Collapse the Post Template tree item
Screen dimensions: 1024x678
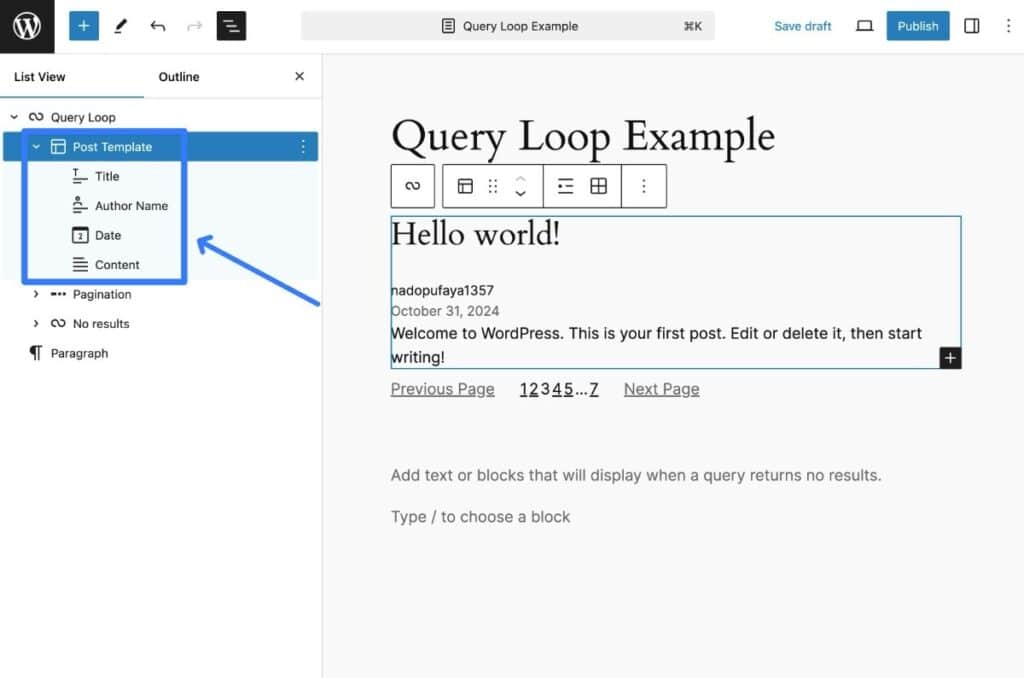pyautogui.click(x=36, y=146)
